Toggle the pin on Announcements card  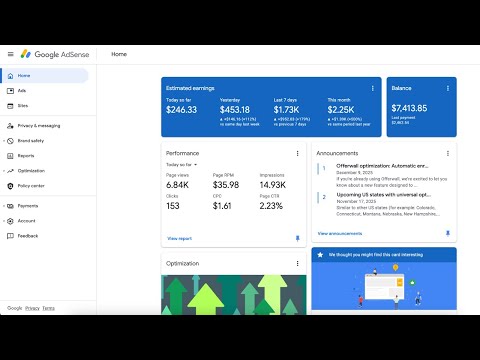[448, 233]
